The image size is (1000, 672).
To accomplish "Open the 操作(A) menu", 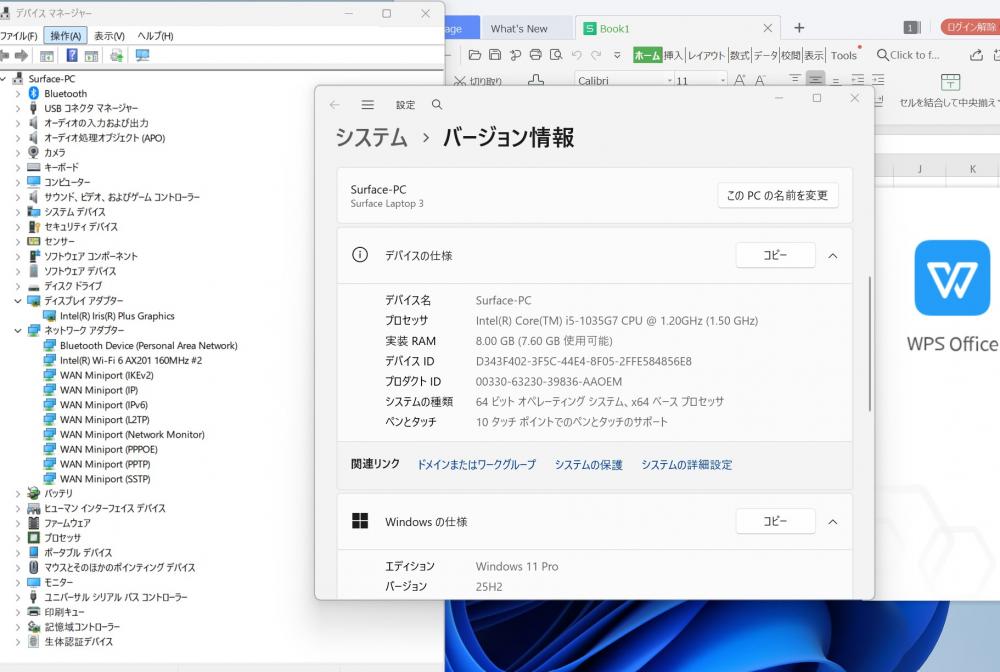I will (65, 36).
